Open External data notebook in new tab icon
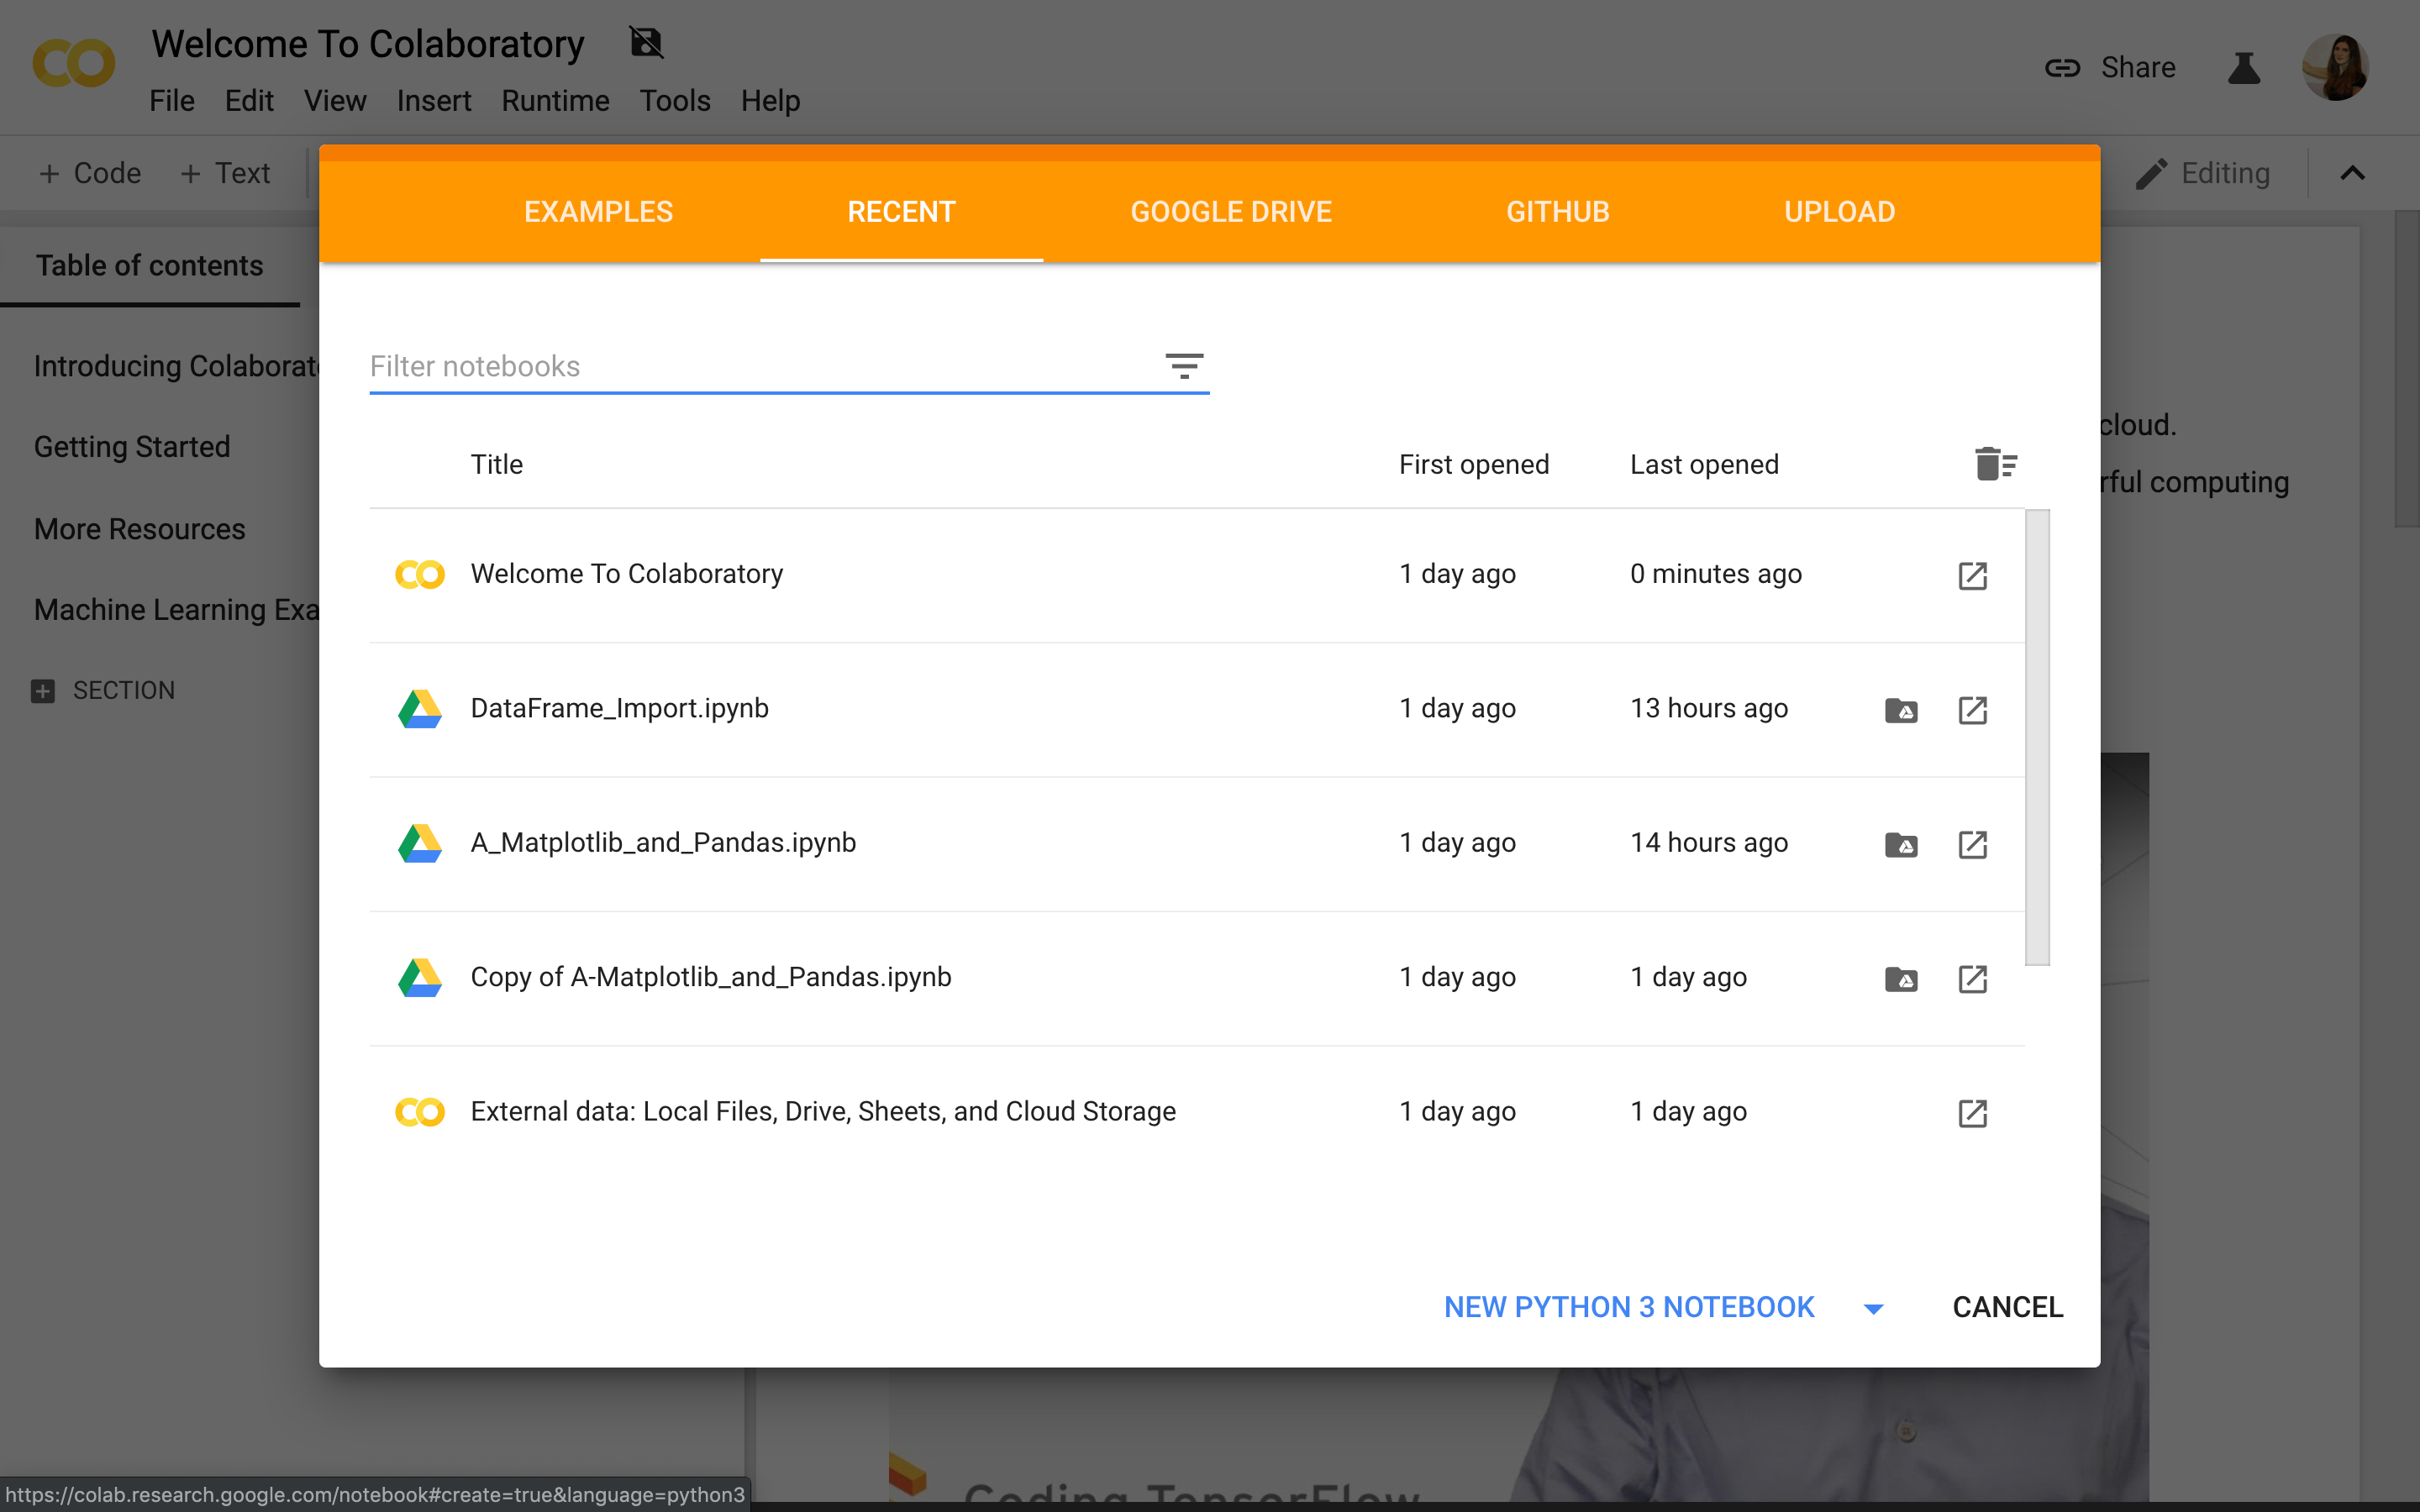This screenshot has height=1512, width=2420. coord(1972,1113)
